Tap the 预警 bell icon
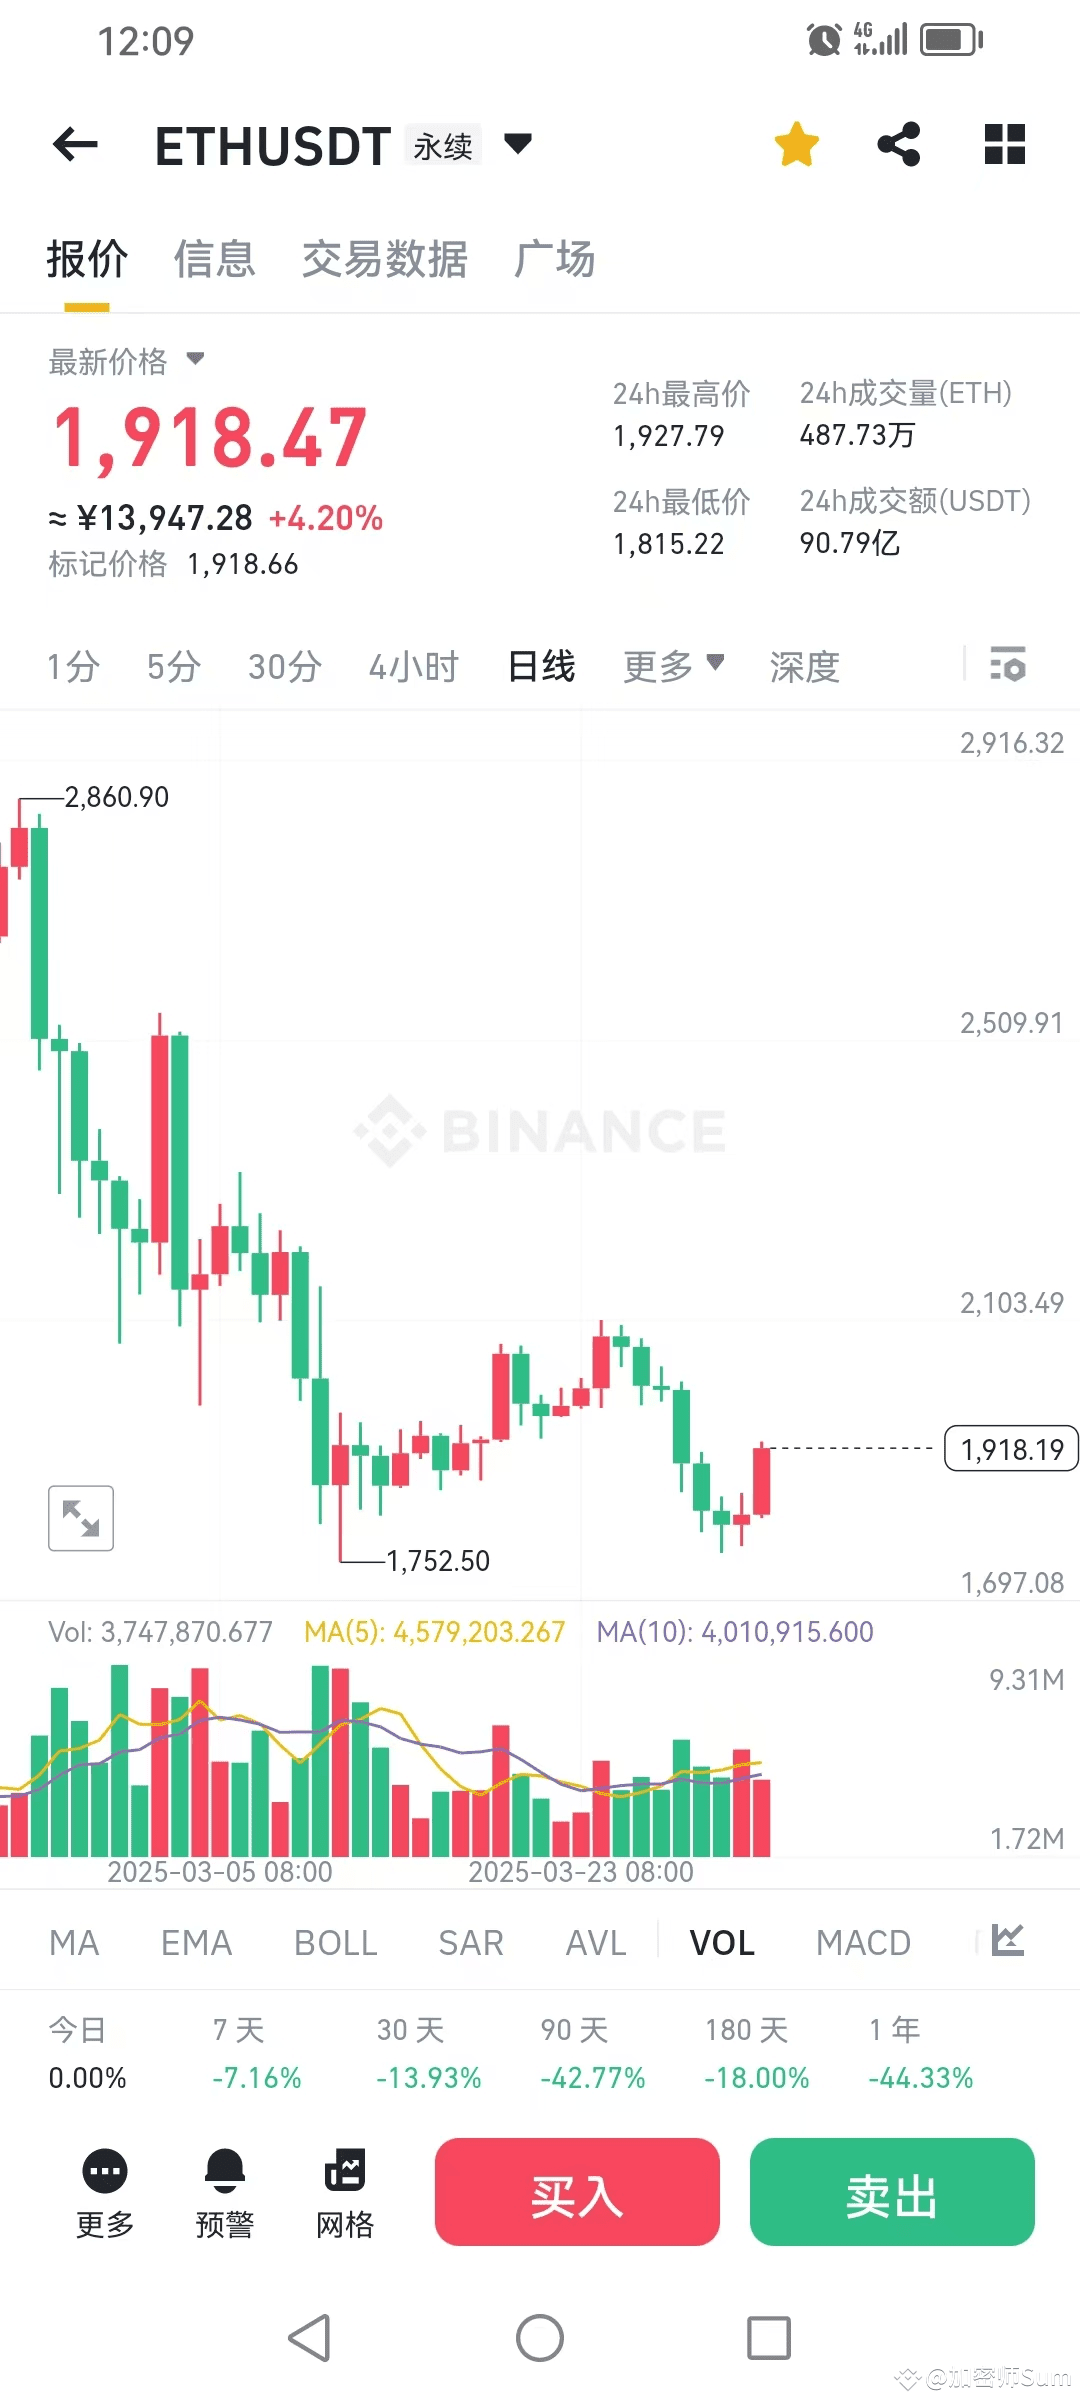The image size is (1080, 2400). click(225, 2172)
